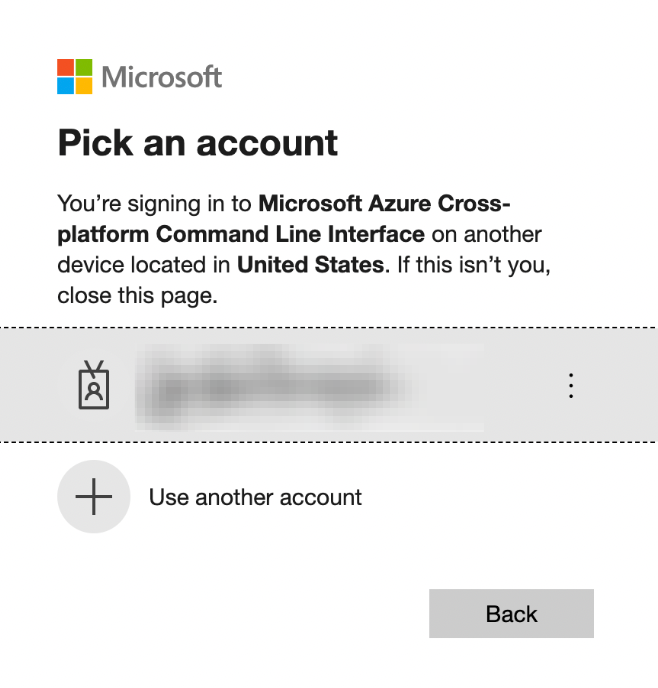Click the "close this page." text
658x688 pixels.
(x=137, y=296)
